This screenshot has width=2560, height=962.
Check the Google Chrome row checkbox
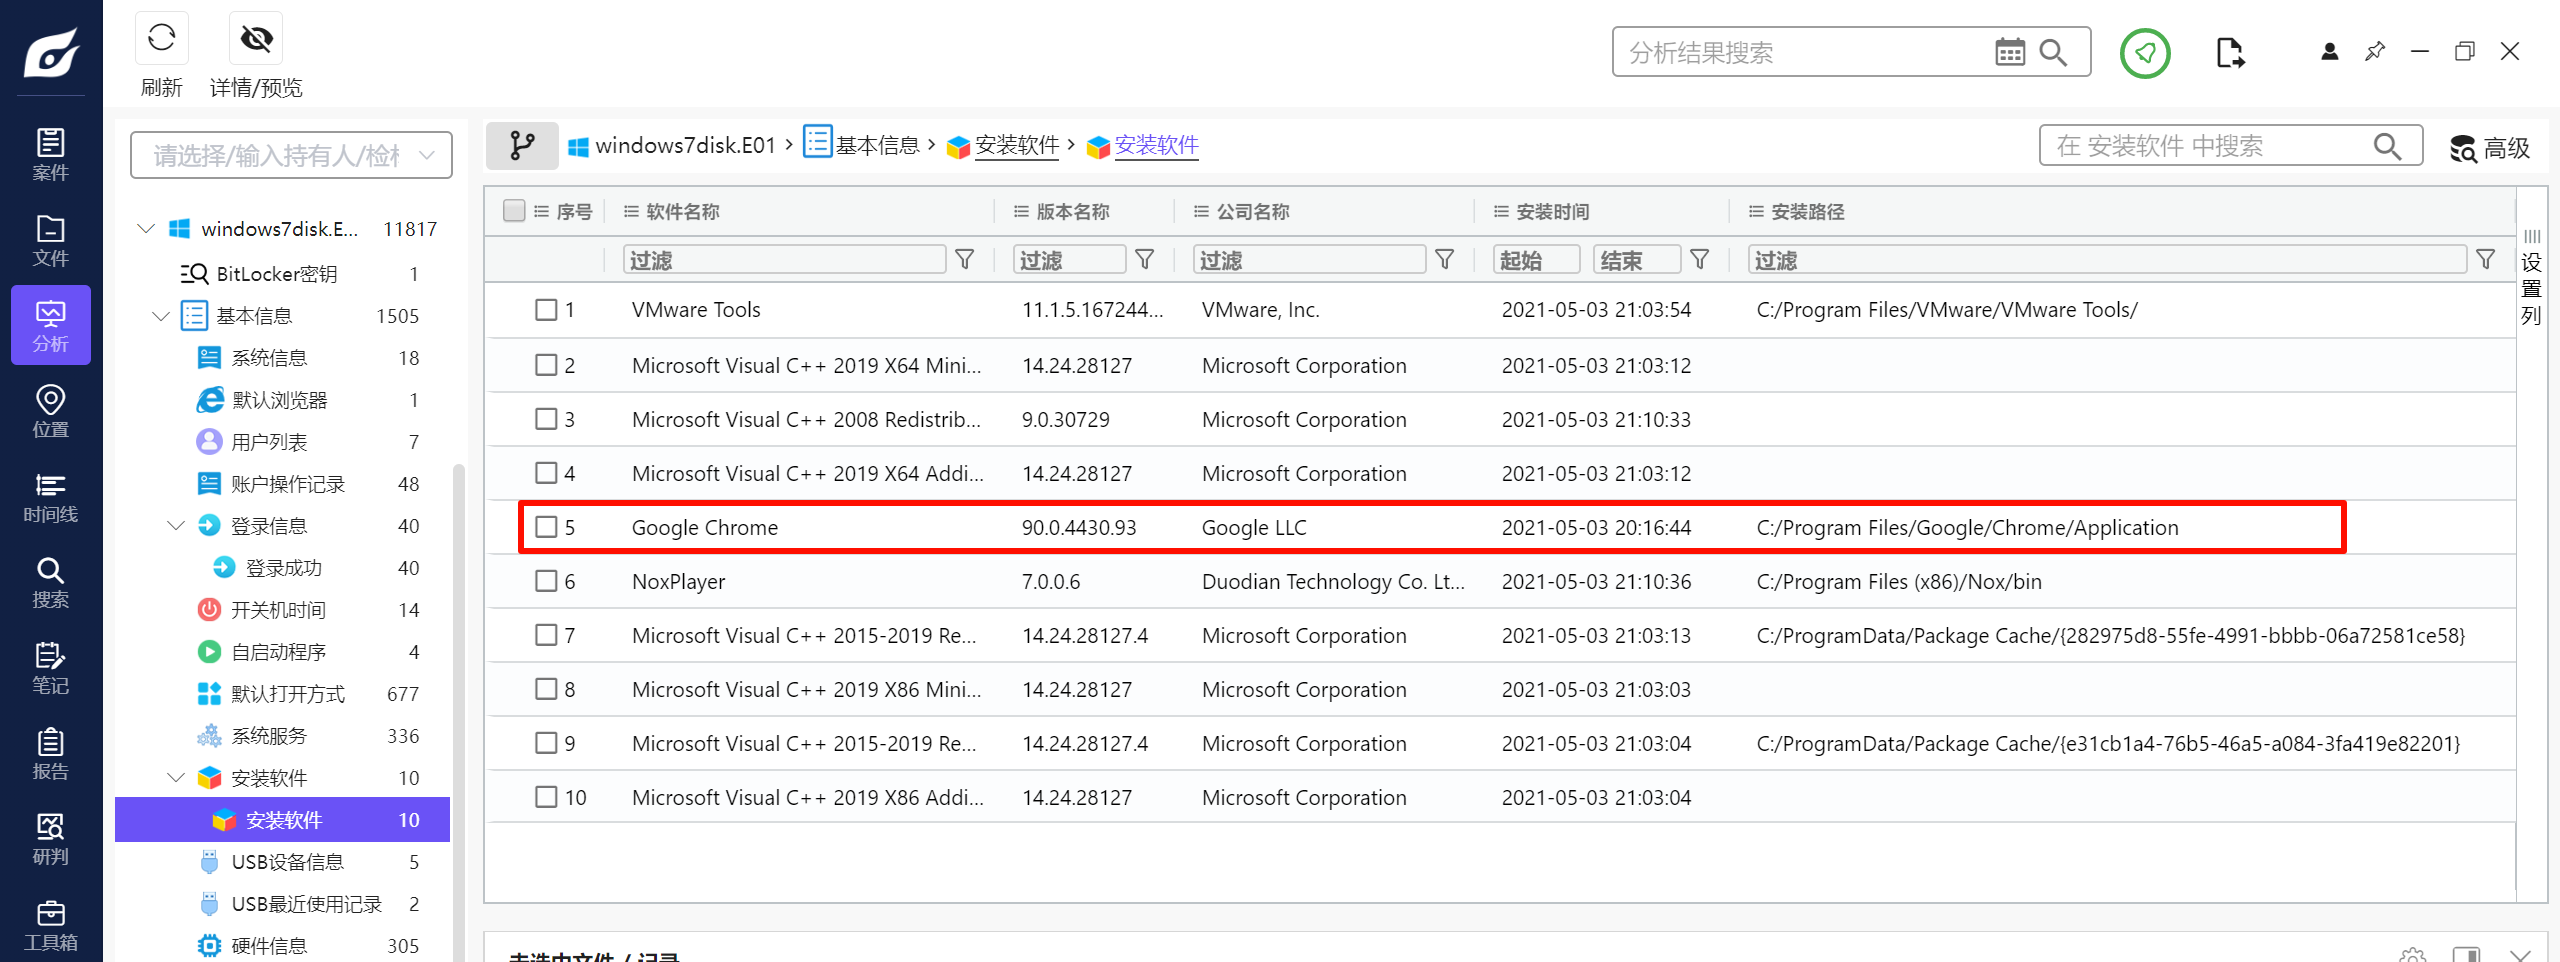[546, 527]
